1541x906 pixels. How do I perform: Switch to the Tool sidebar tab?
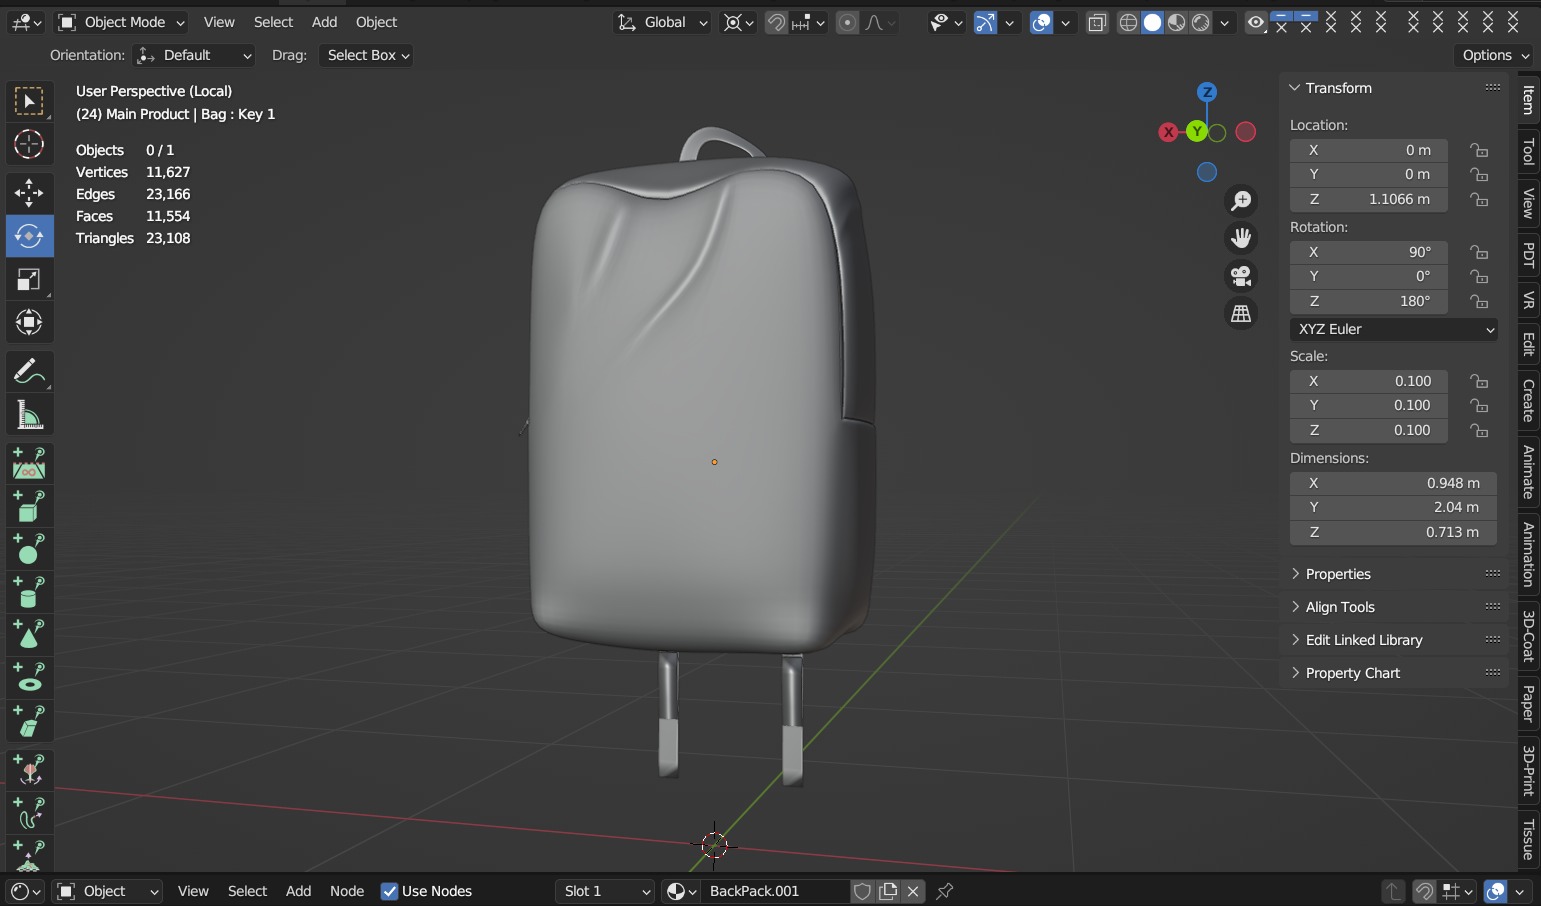coord(1528,152)
